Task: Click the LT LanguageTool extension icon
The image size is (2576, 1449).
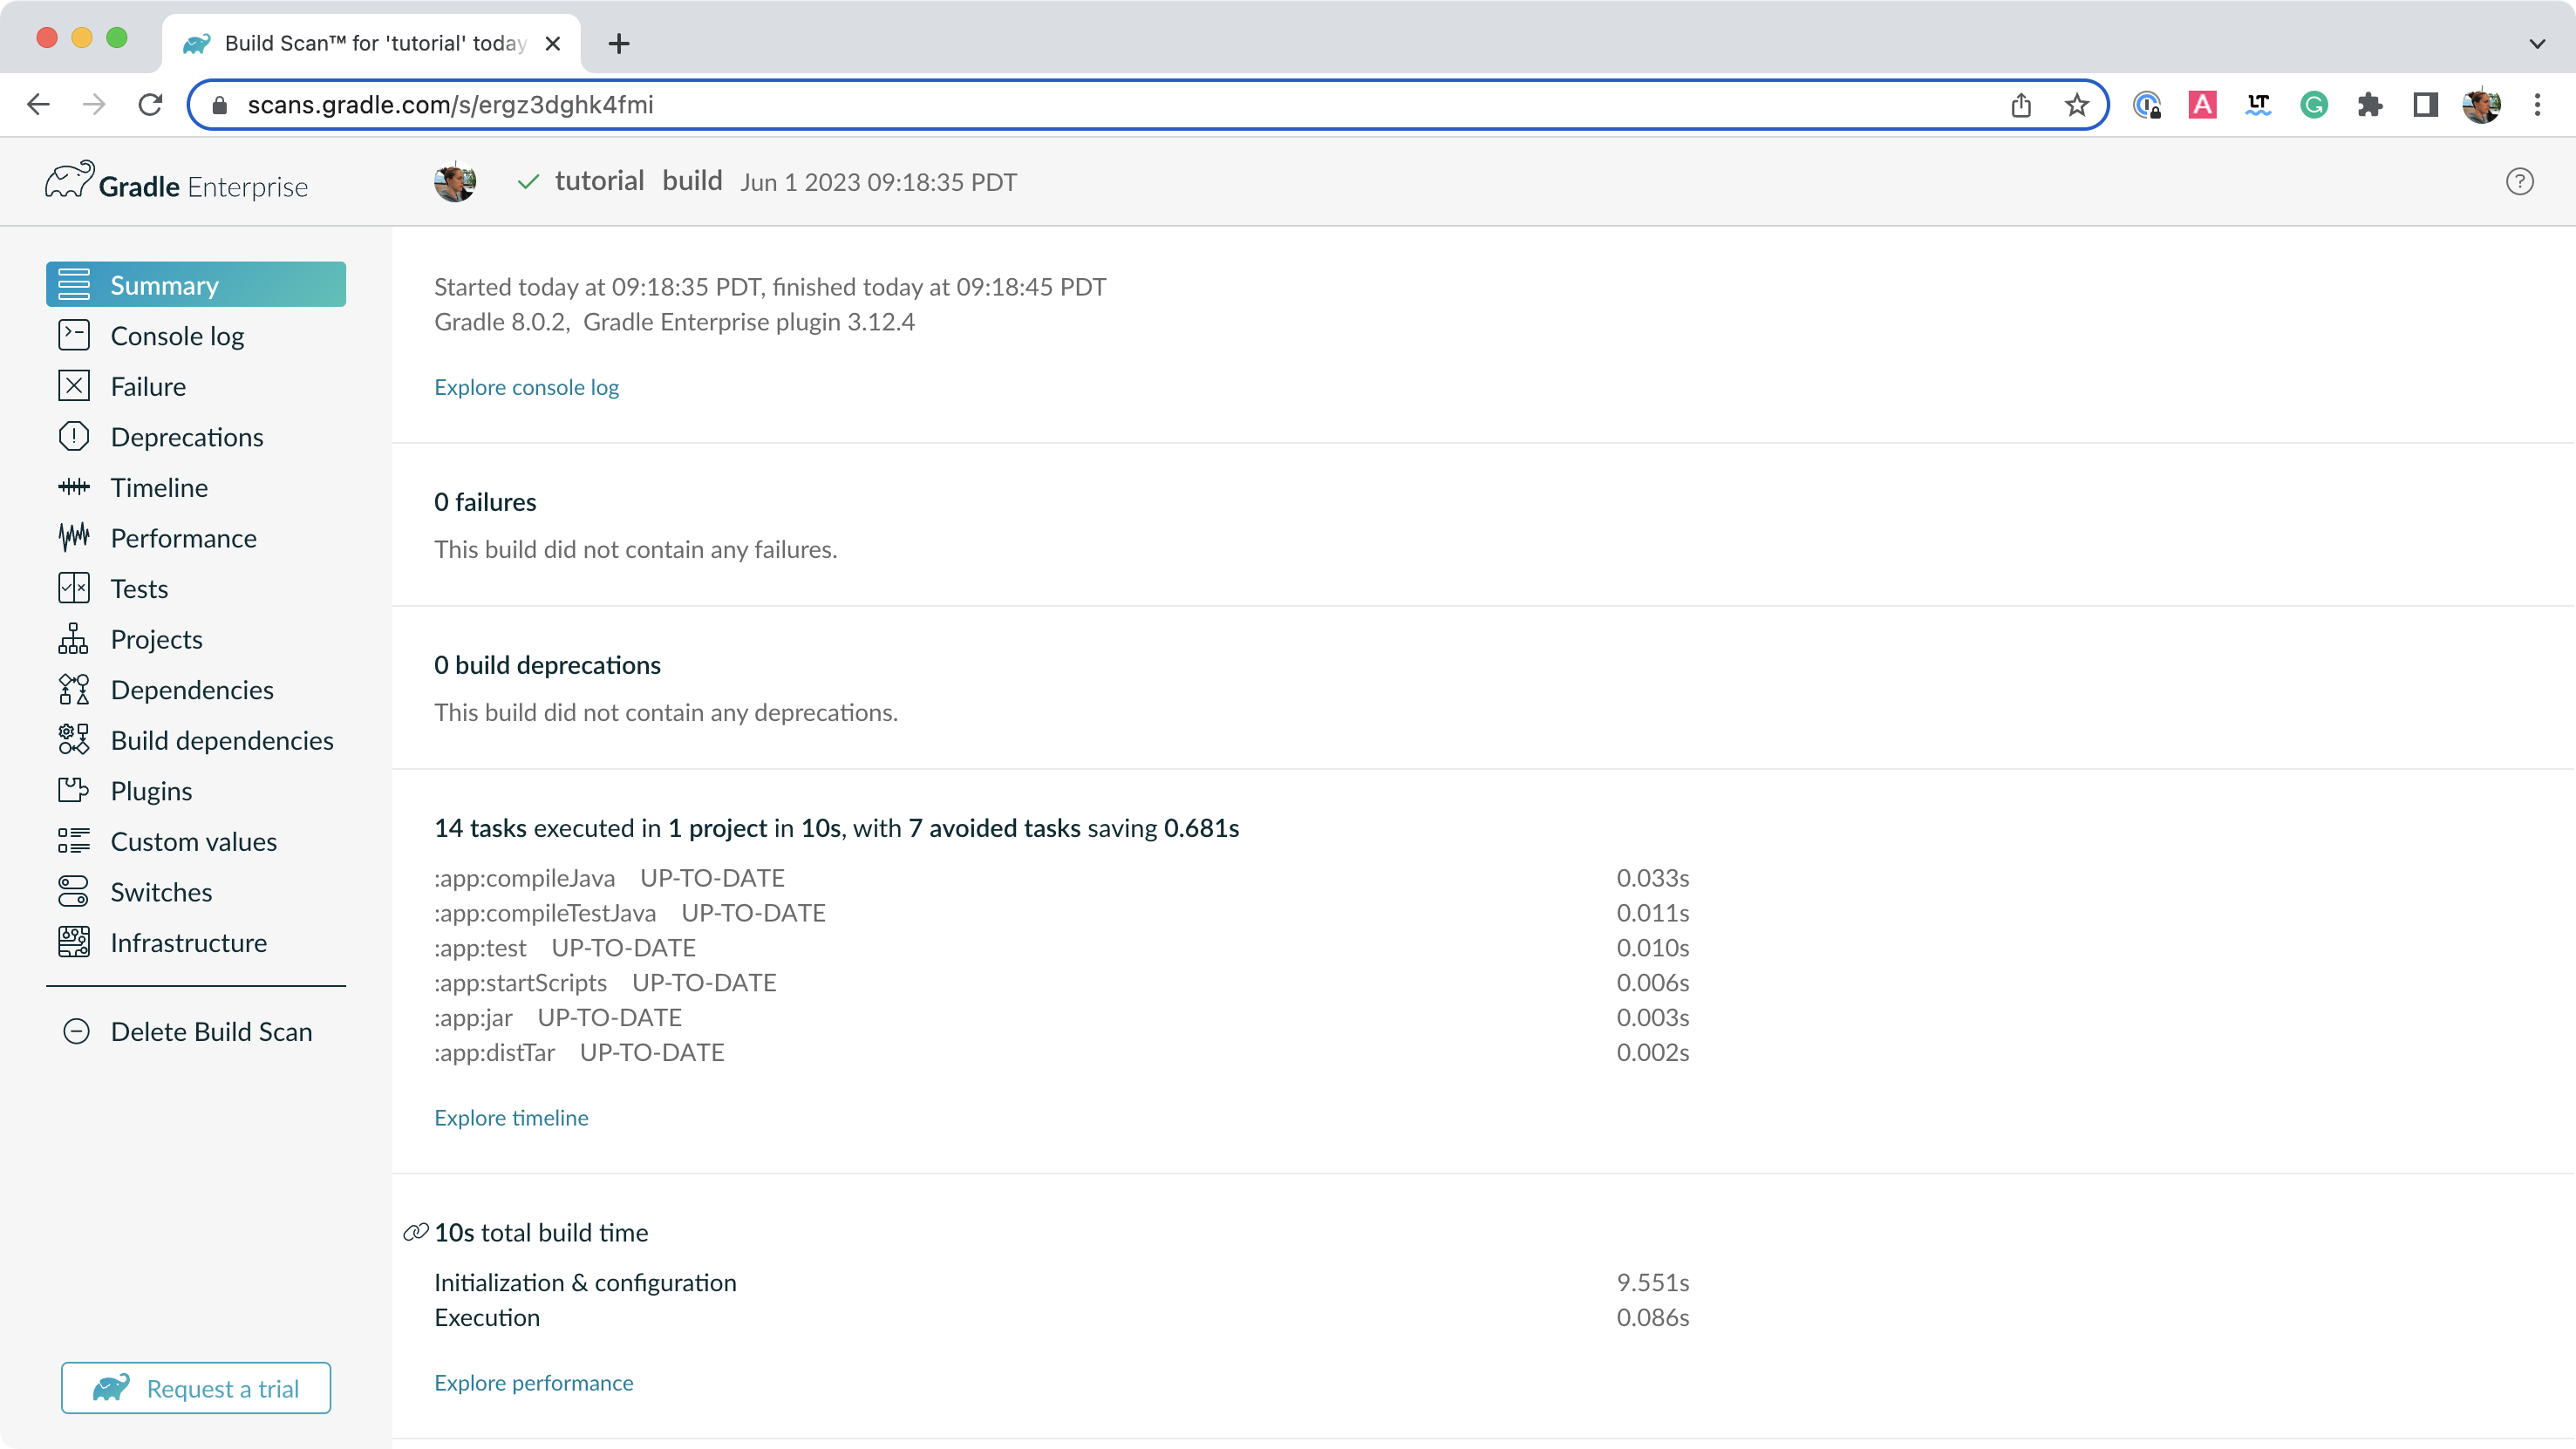Action: [2258, 105]
